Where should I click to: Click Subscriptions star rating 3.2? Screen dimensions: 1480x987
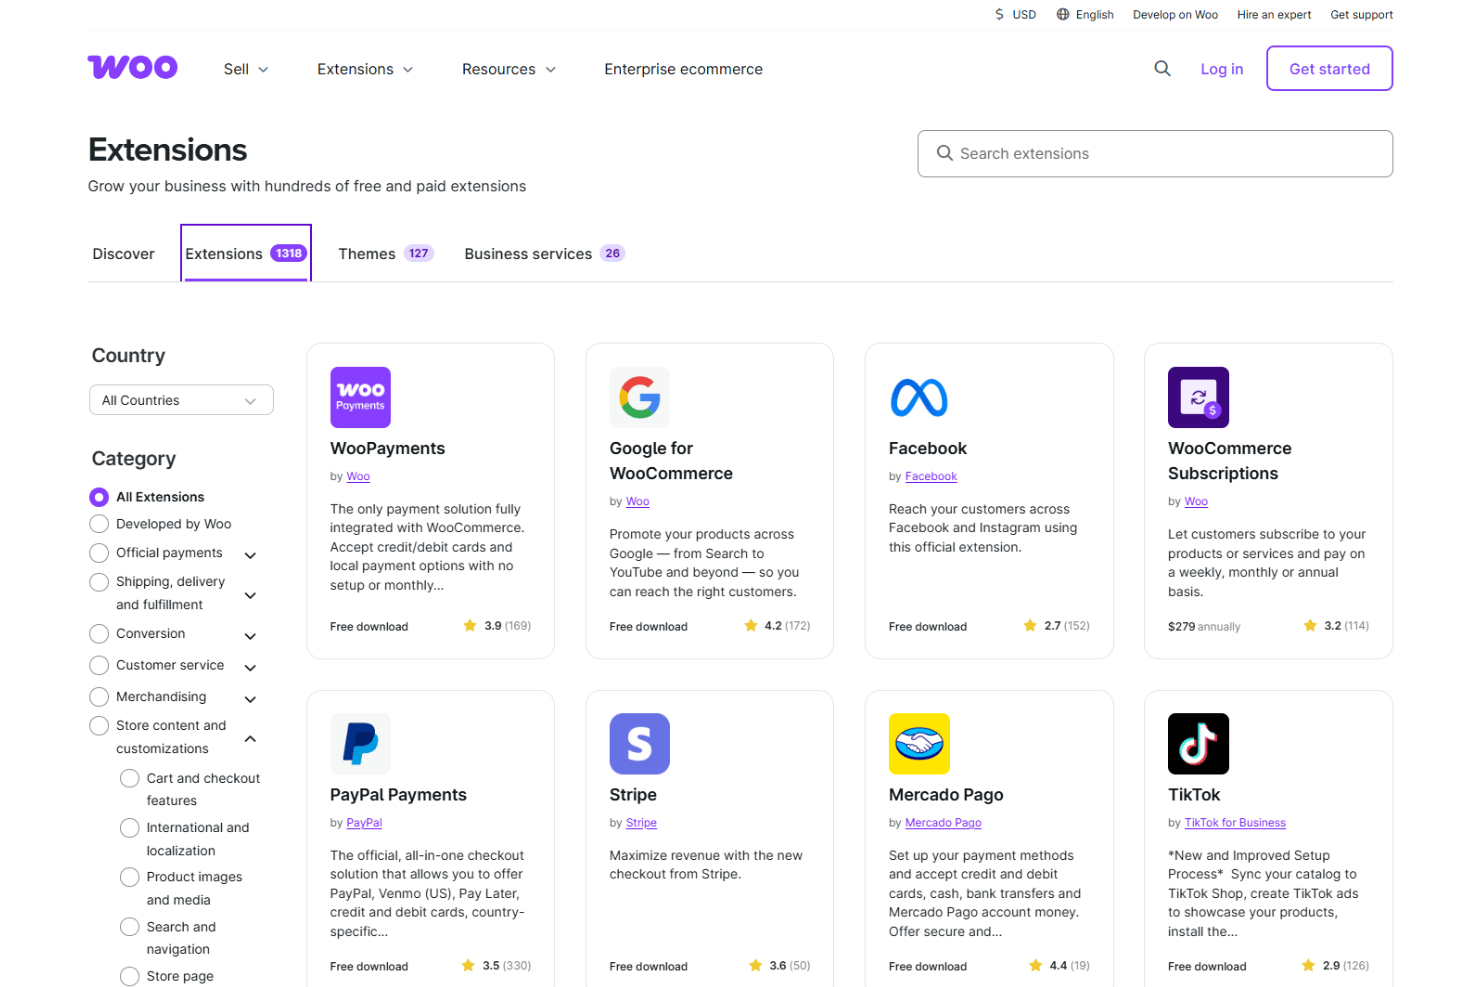pos(1336,626)
